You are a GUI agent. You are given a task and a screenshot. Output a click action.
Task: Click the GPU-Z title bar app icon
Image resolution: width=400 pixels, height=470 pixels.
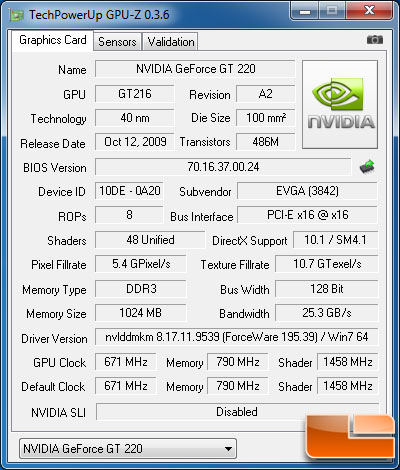click(17, 15)
